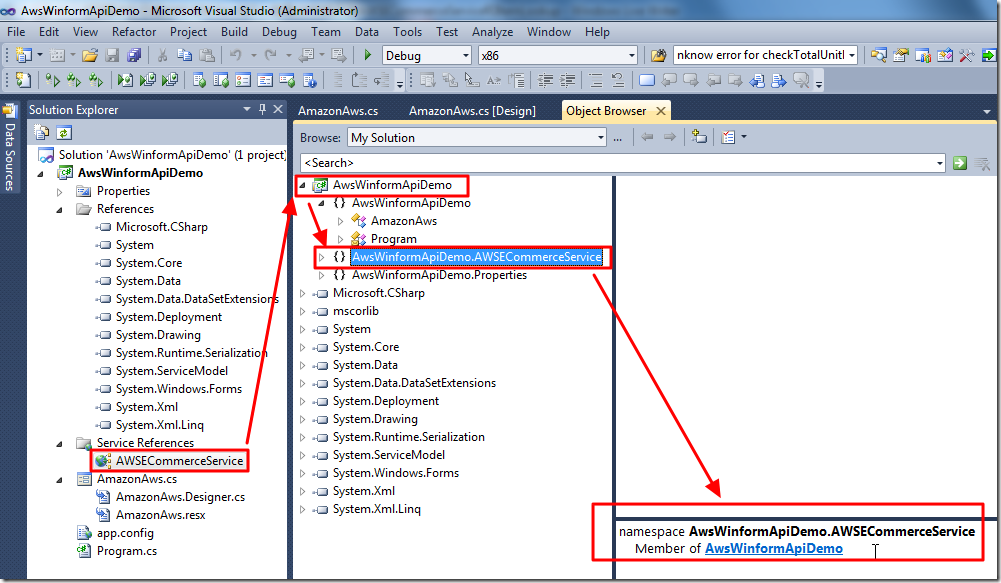
Task: Expand the Properties node in Solution Explorer
Action: 59,192
